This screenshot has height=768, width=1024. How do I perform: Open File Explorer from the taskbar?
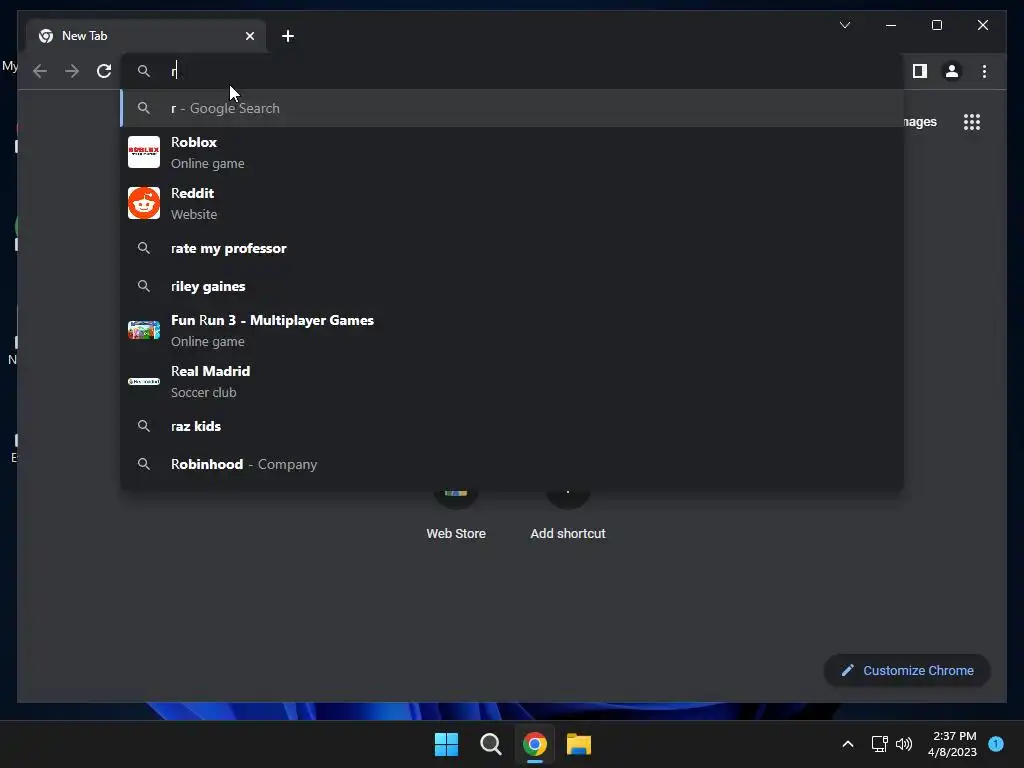pyautogui.click(x=579, y=744)
